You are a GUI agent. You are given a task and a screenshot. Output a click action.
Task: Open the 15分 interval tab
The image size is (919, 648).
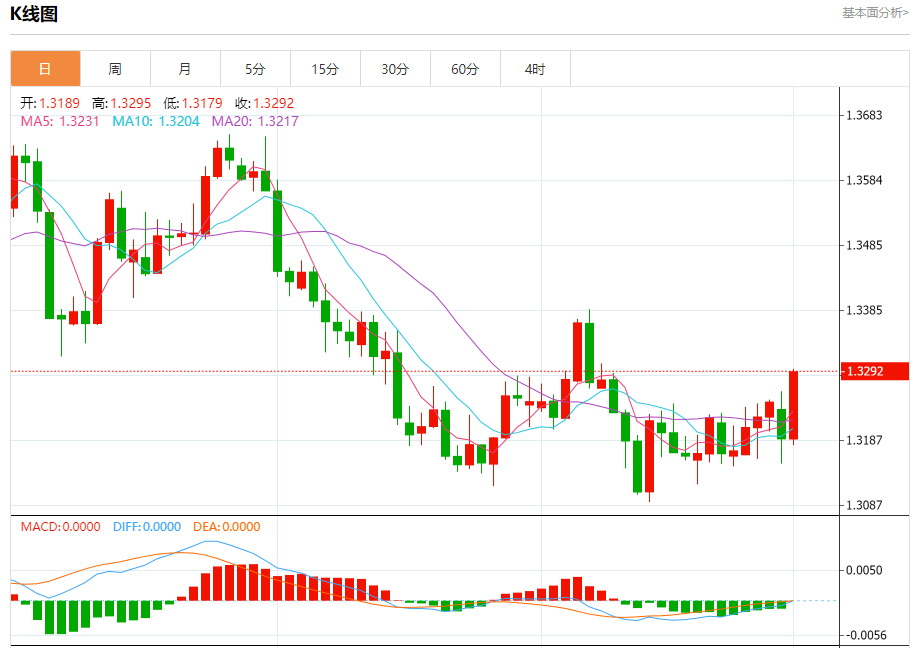tap(325, 69)
